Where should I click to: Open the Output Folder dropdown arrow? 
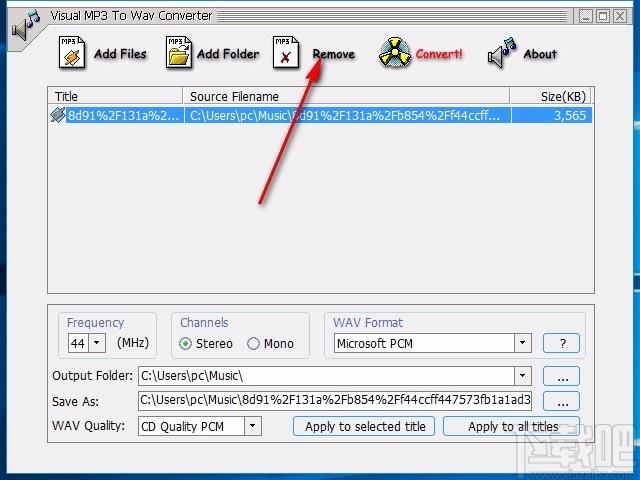pos(522,376)
